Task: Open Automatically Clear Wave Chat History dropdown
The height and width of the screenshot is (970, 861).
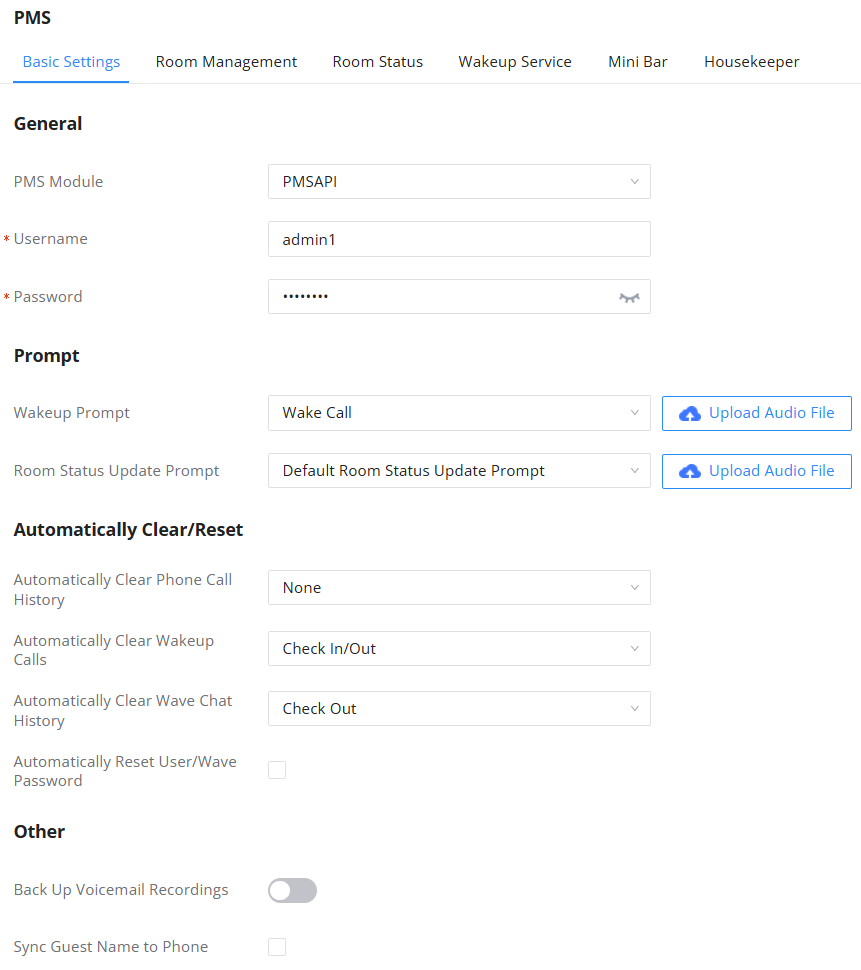Action: point(459,709)
